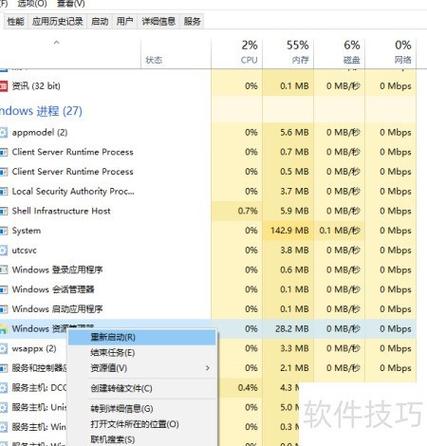Click the 0.4% CPU value for 服务主机: DC

pyautogui.click(x=248, y=388)
